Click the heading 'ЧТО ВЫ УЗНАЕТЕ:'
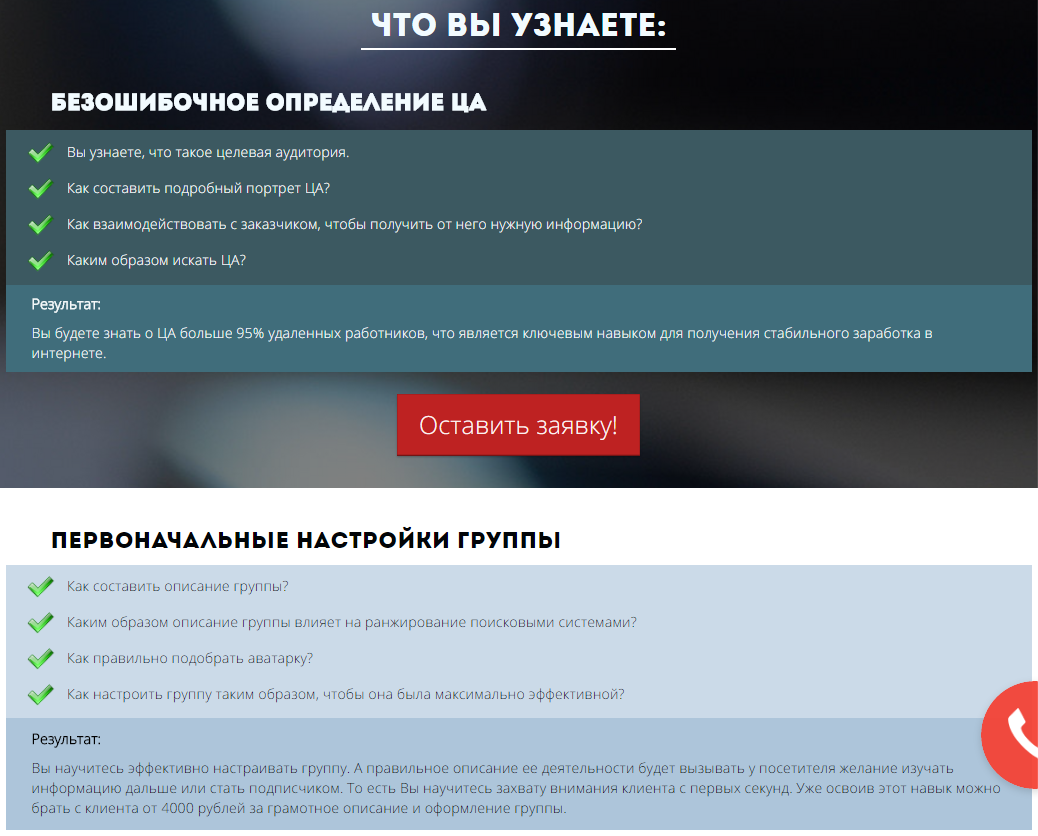1038x836 pixels. [518, 26]
